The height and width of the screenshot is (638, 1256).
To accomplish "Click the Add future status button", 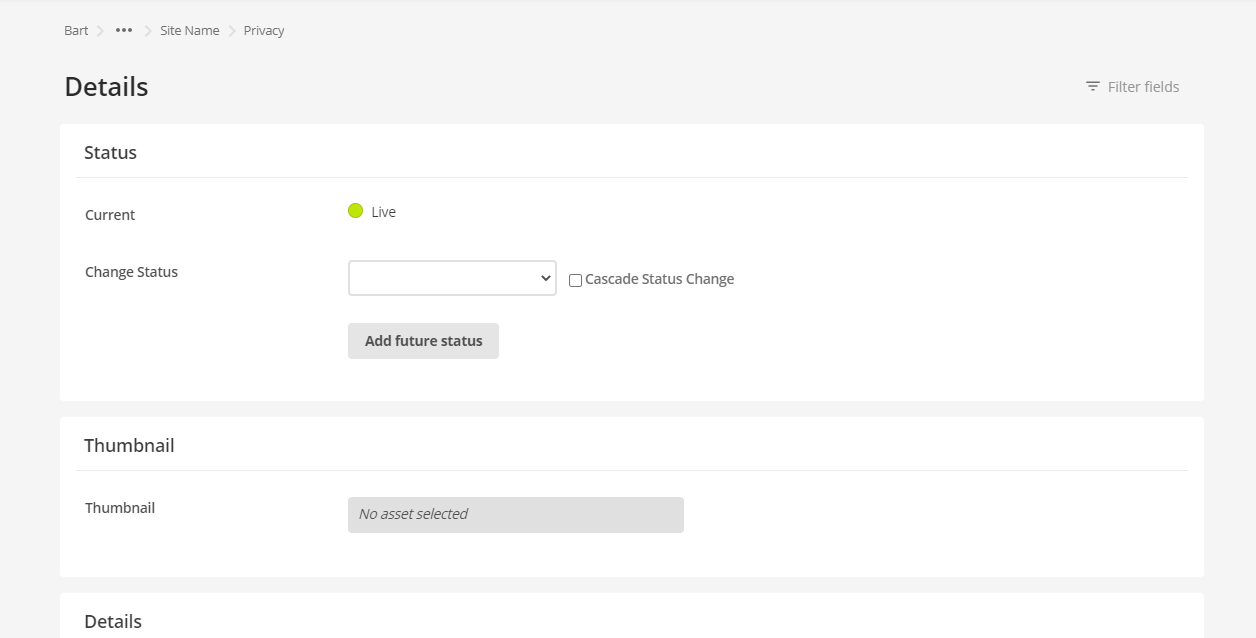I will pos(423,341).
